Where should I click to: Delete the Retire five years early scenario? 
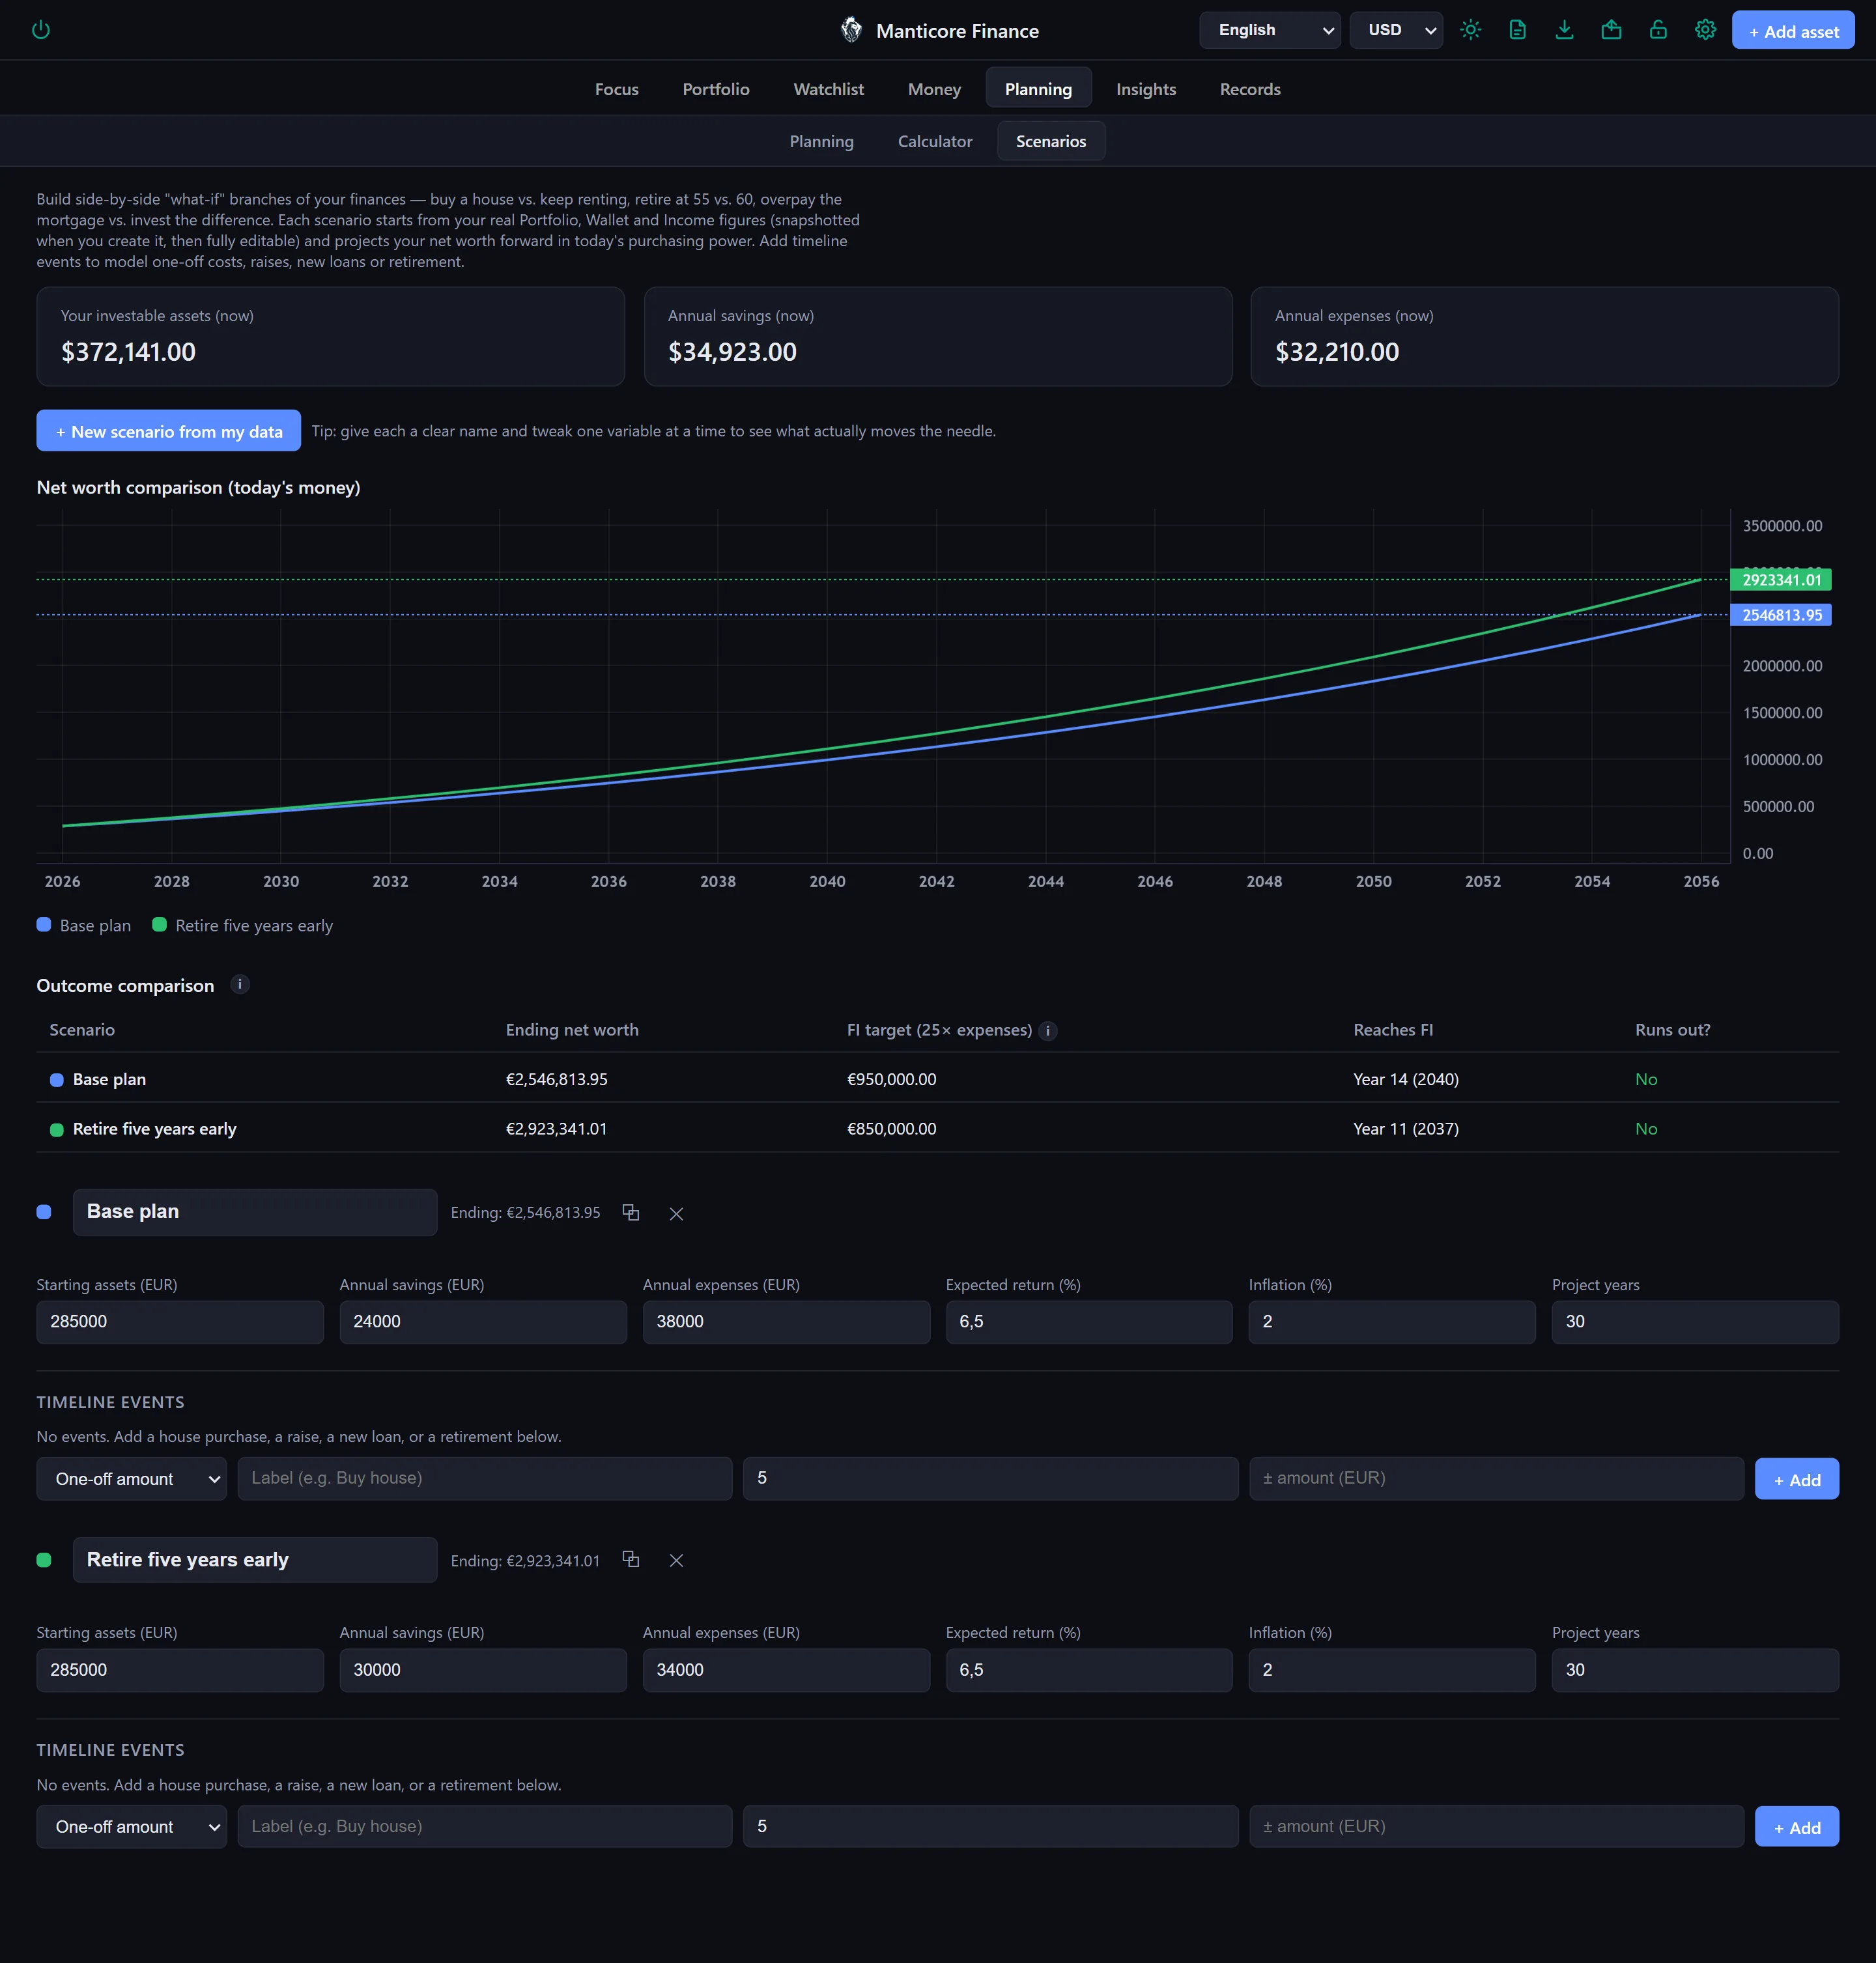point(676,1560)
